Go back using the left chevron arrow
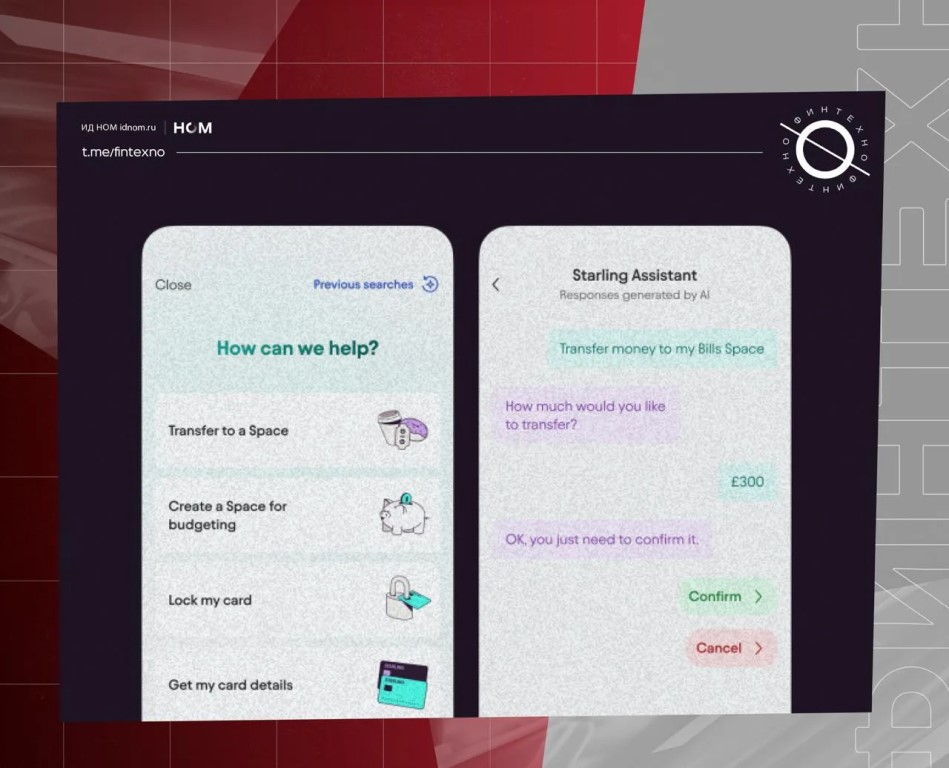This screenshot has width=949, height=768. coord(496,285)
